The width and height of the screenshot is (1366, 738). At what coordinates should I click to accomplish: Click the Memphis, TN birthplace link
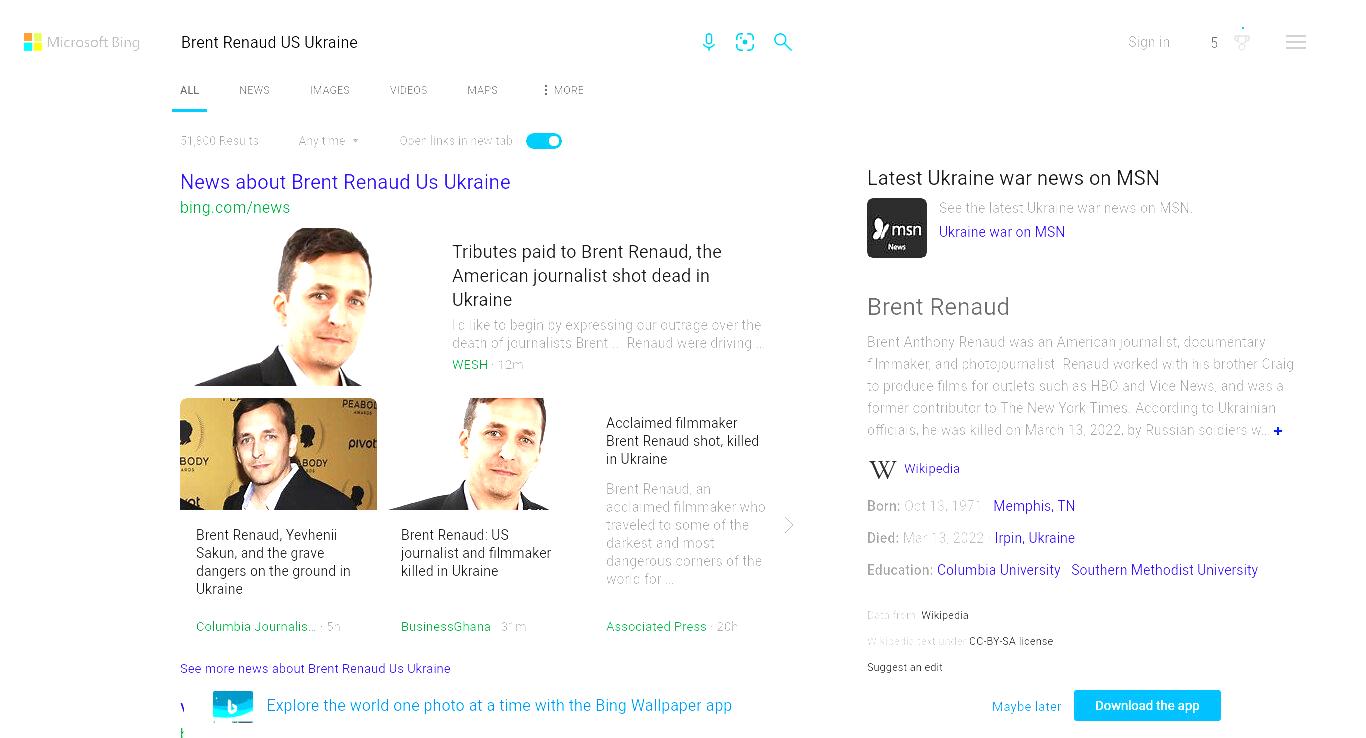[1034, 506]
